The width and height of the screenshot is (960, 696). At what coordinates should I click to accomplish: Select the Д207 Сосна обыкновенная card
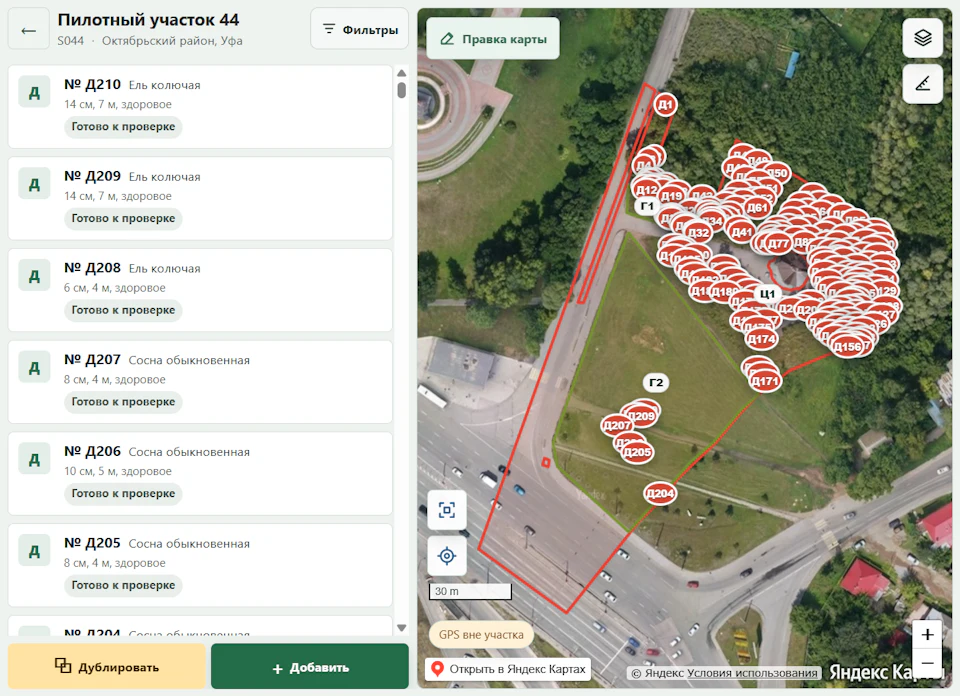pos(200,382)
